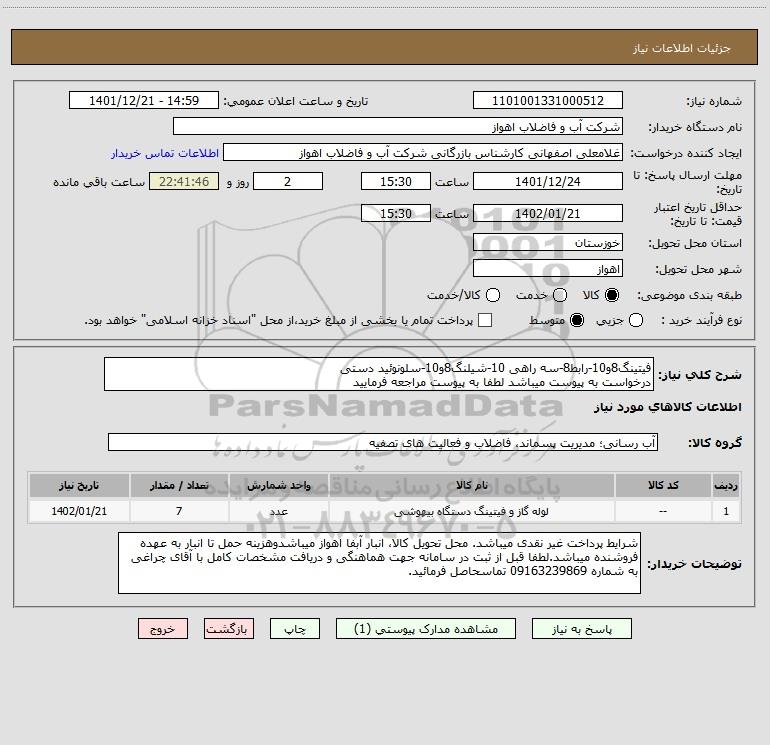Click the item name لوله گاز و فیتینگ cell
The width and height of the screenshot is (770, 745).
click(472, 511)
